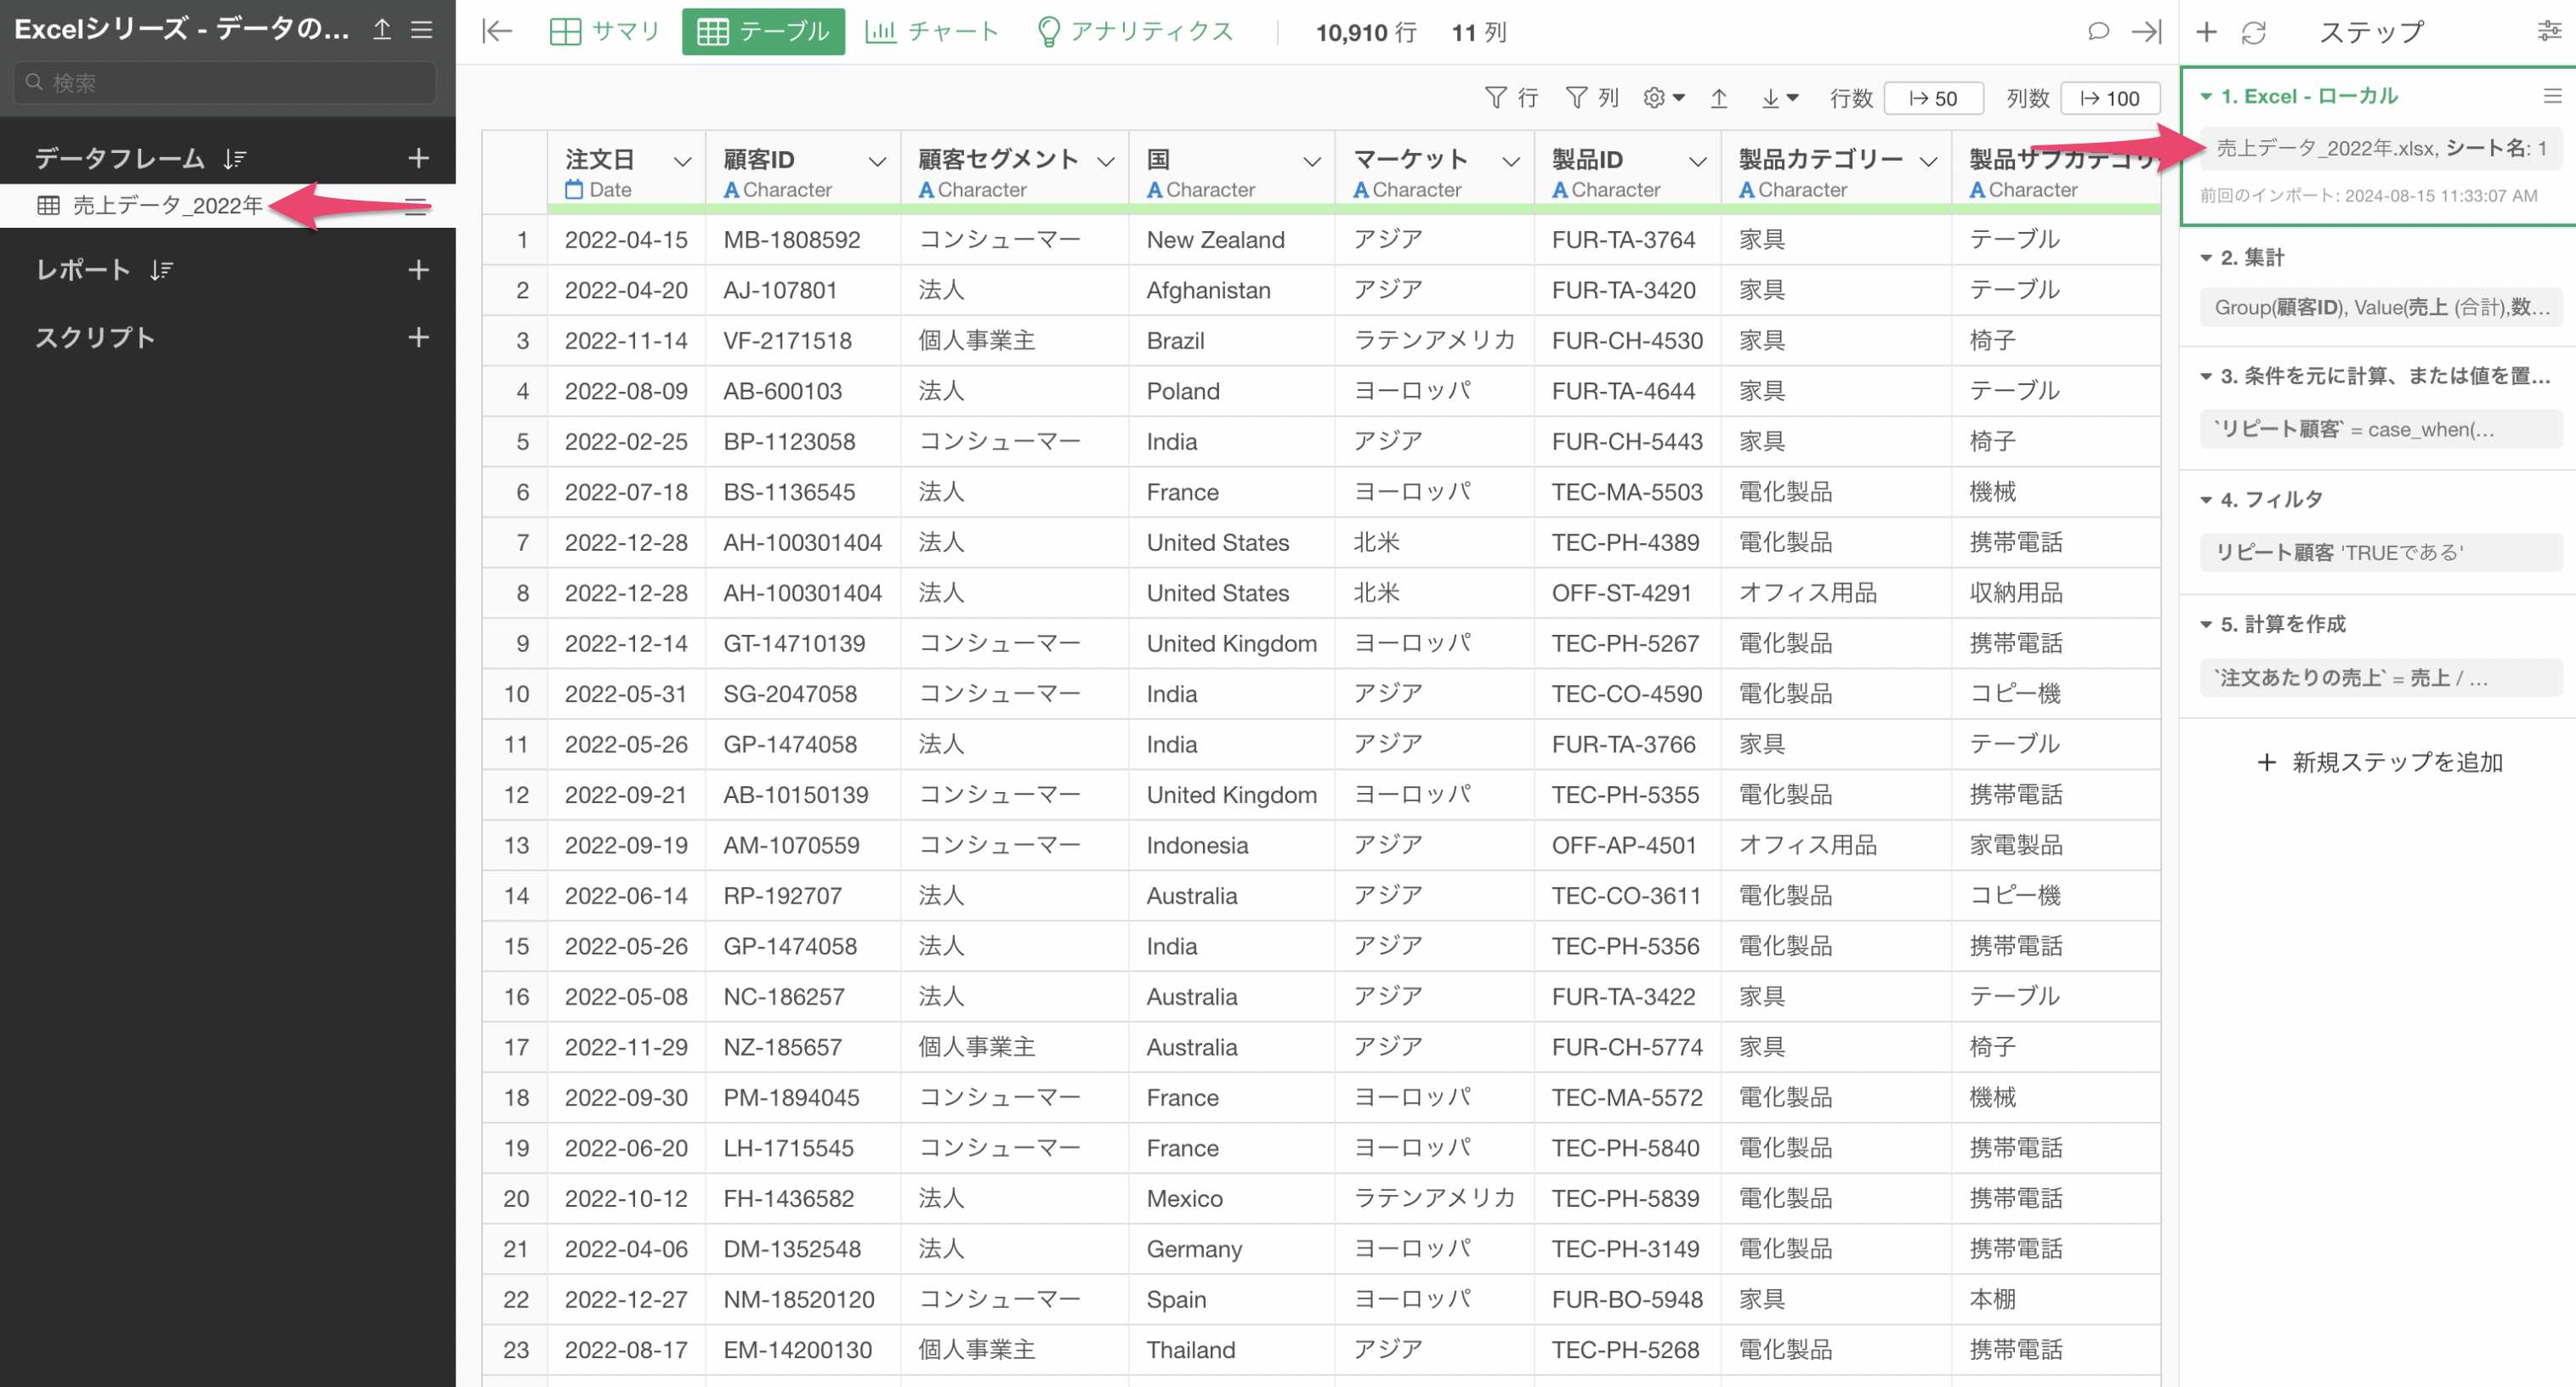Switch to チャート view
2576x1387 pixels.
[x=932, y=32]
